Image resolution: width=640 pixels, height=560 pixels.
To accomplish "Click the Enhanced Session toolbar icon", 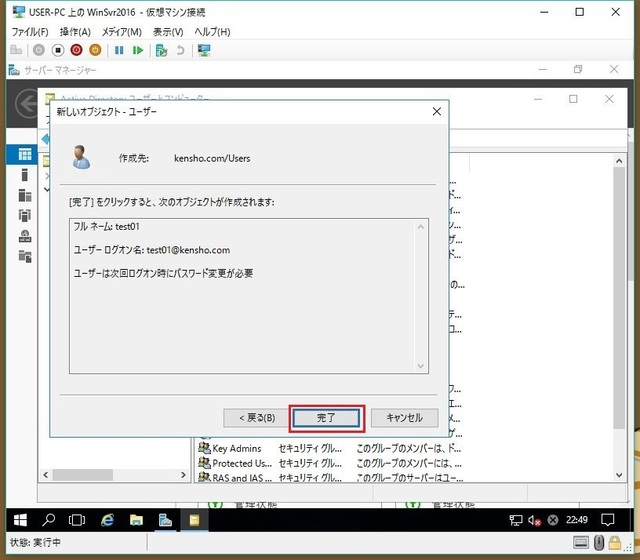I will (x=204, y=50).
